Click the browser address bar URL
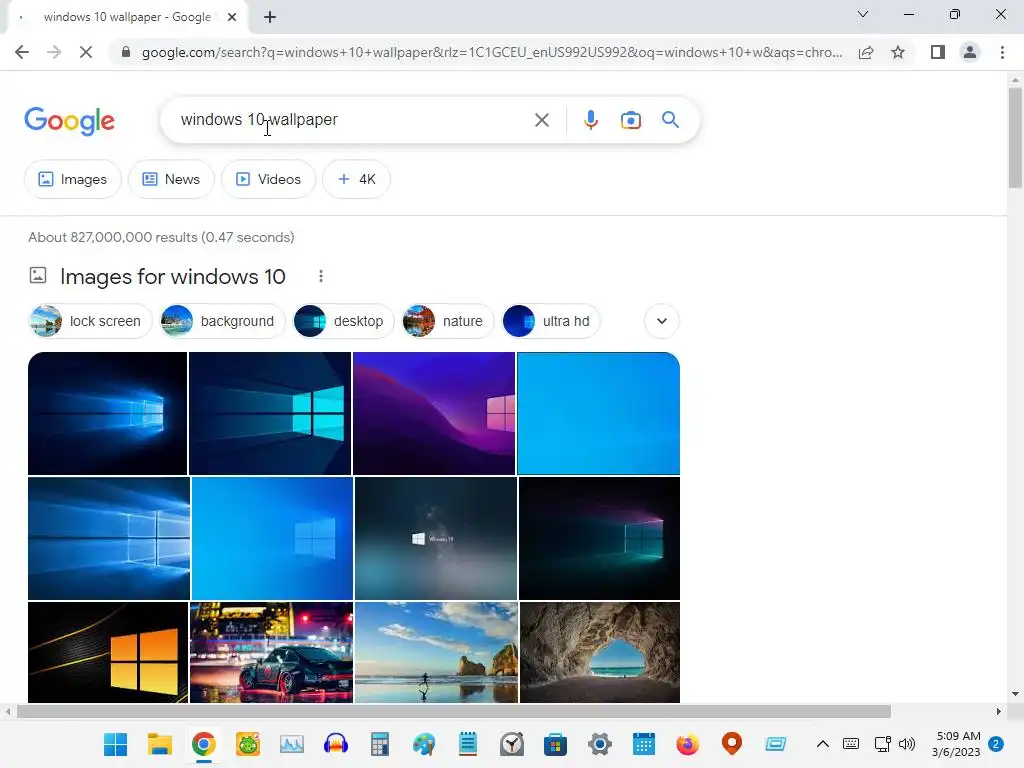 click(x=491, y=52)
